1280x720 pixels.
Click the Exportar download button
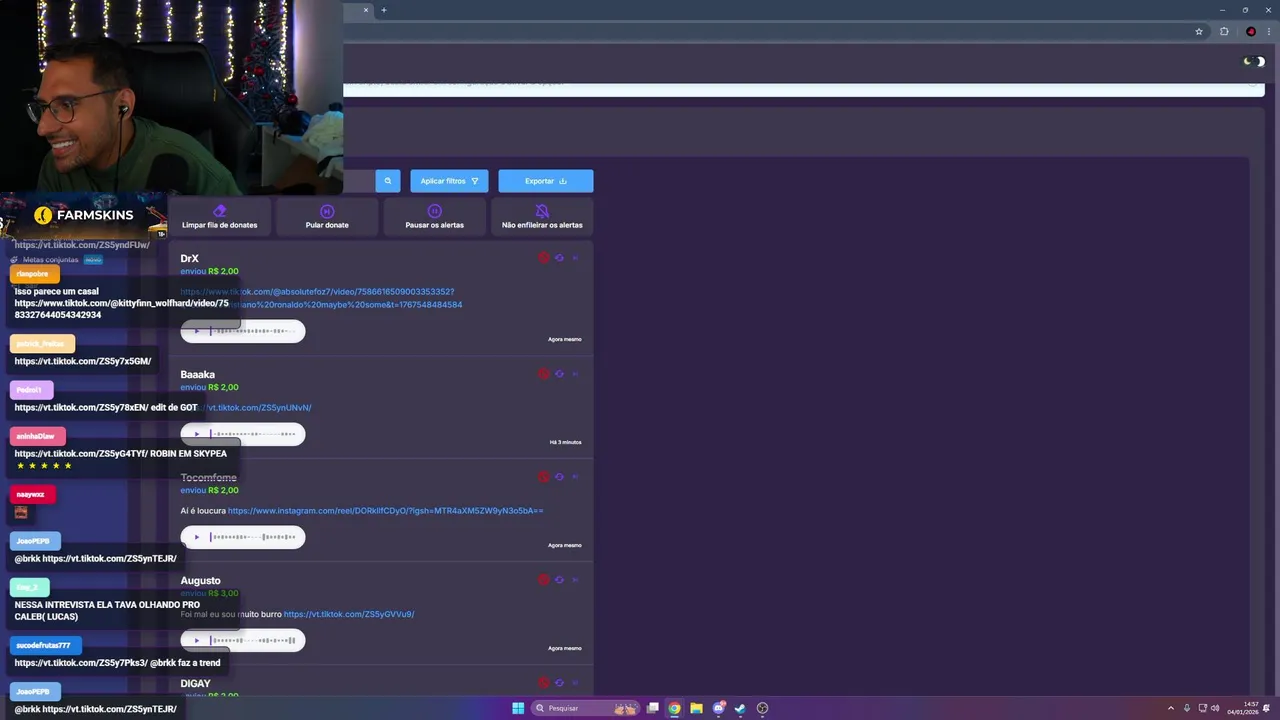pos(546,181)
